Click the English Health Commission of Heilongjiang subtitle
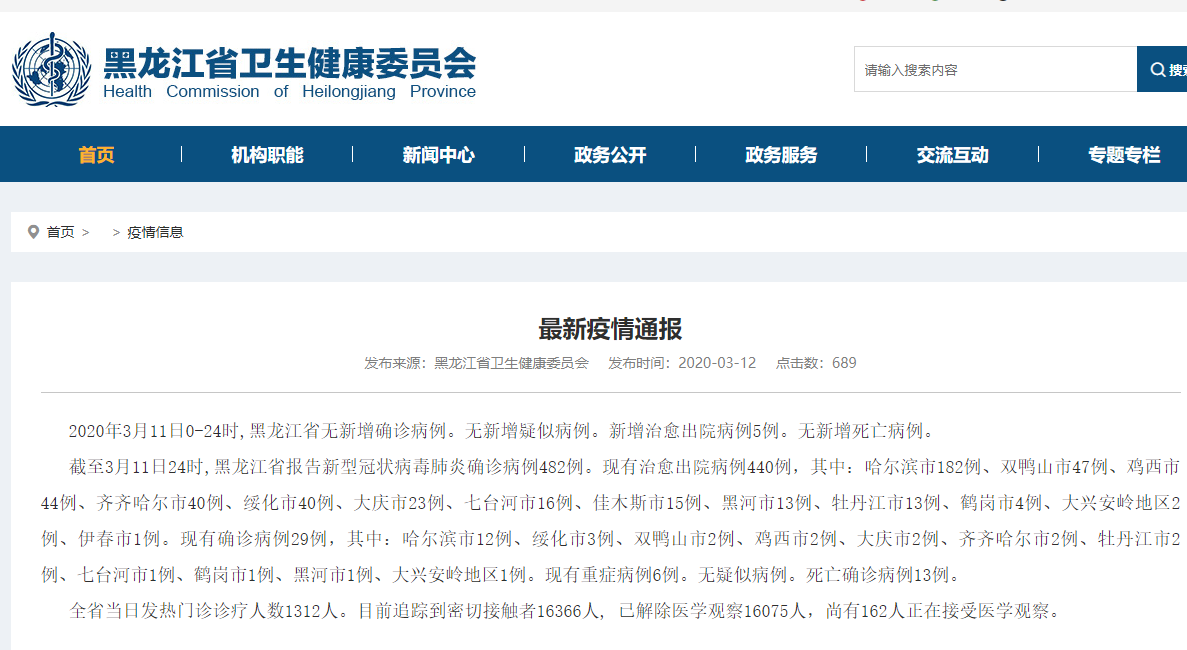Image resolution: width=1187 pixels, height=650 pixels. click(290, 92)
